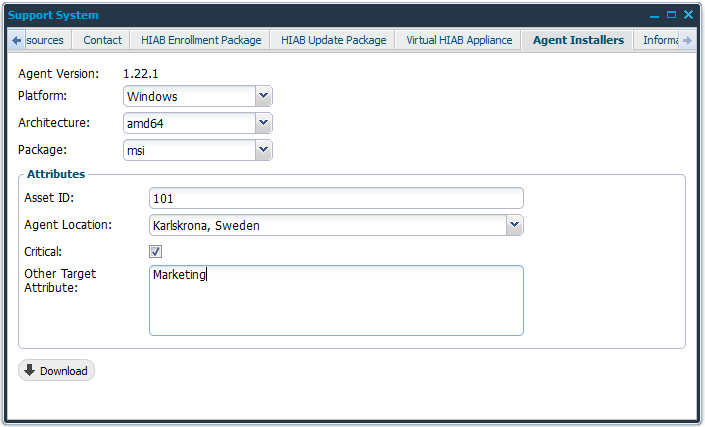Open the Architecture dropdown arrow
The image size is (705, 427).
(263, 123)
